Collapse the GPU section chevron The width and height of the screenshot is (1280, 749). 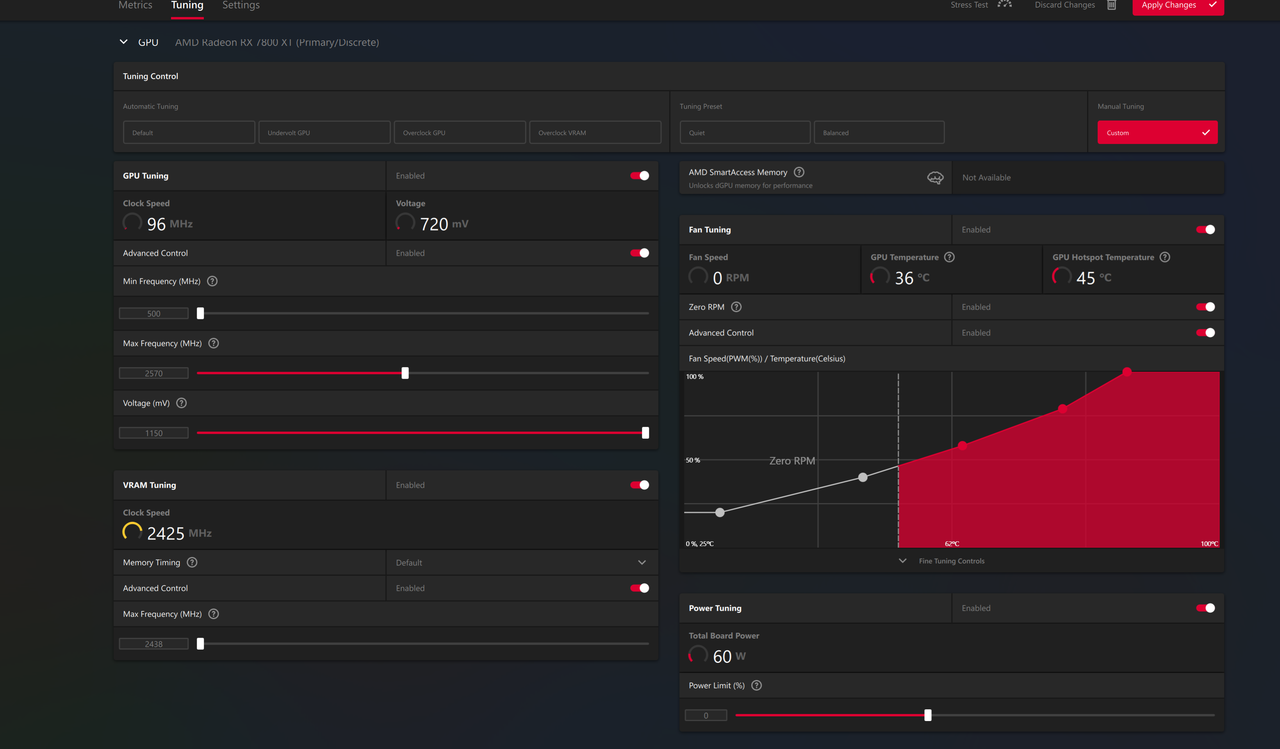click(x=124, y=42)
